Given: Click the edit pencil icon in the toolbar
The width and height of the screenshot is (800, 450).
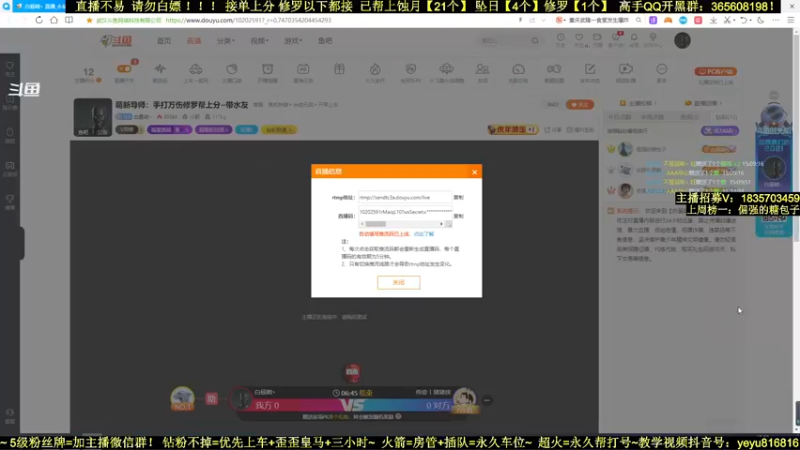Looking at the screenshot, I should click(590, 69).
